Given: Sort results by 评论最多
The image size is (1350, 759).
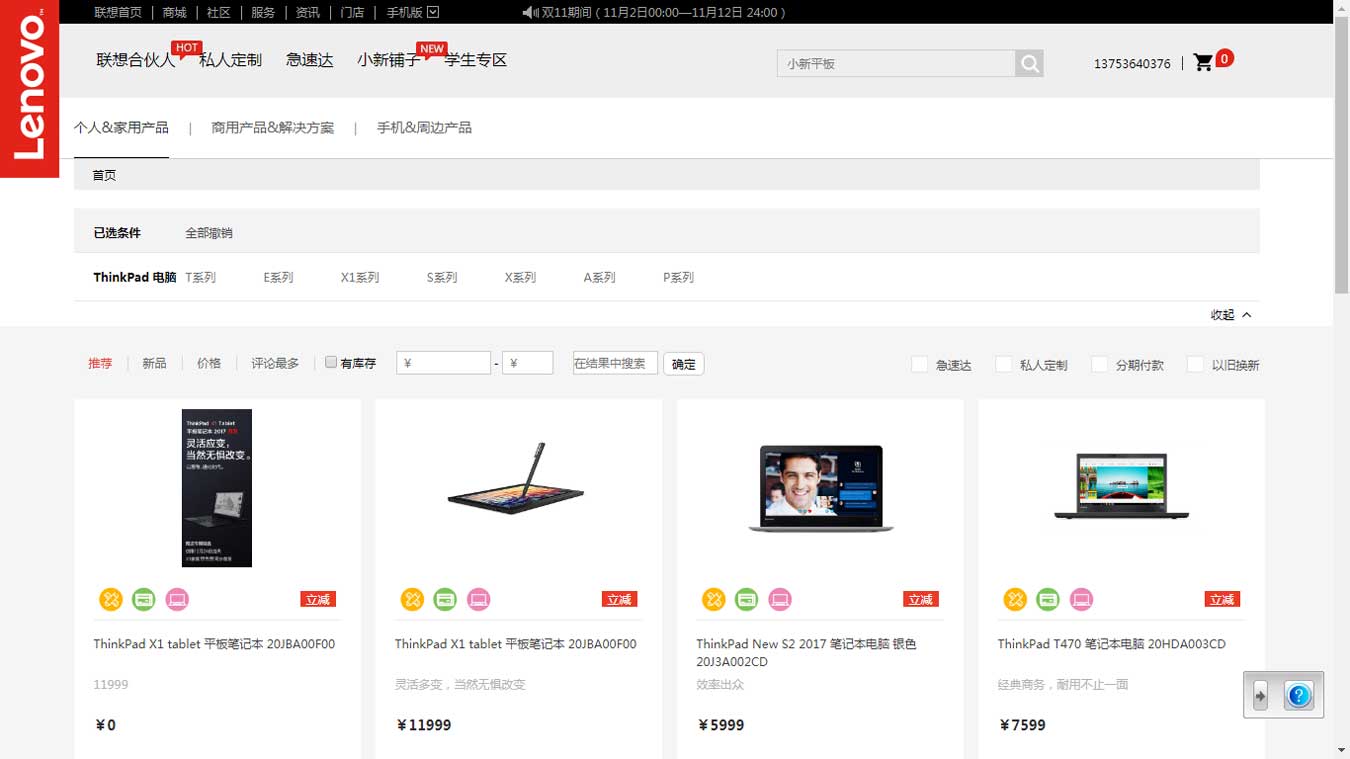Looking at the screenshot, I should click(x=275, y=363).
